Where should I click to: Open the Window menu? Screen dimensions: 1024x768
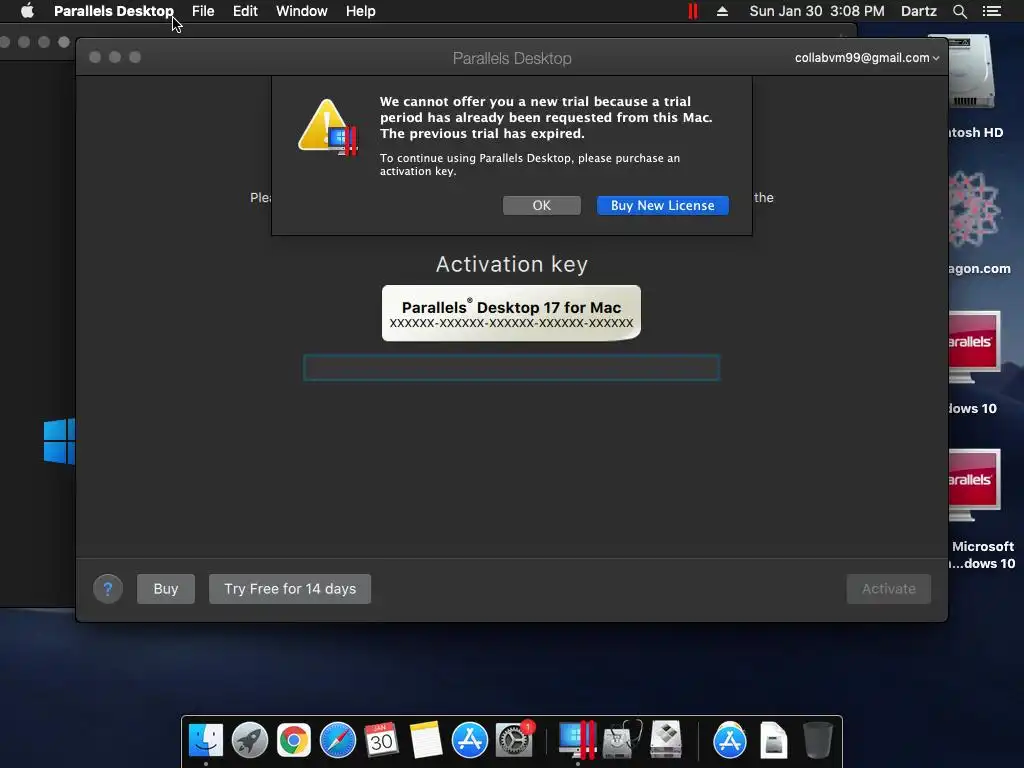click(x=302, y=11)
